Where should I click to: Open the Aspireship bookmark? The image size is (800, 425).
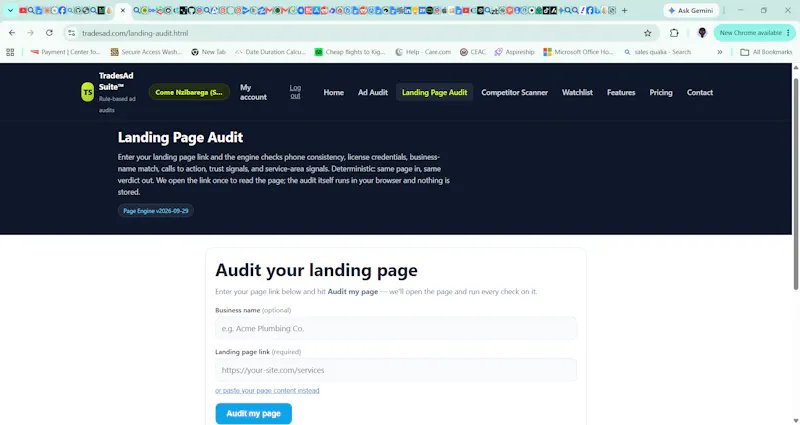tap(514, 52)
